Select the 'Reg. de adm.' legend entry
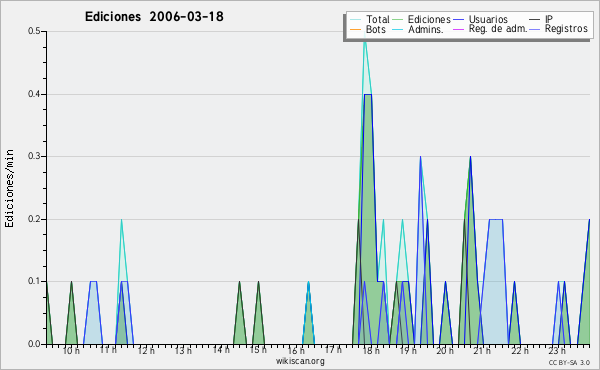Screen dimensions: 600x370 click(490, 29)
